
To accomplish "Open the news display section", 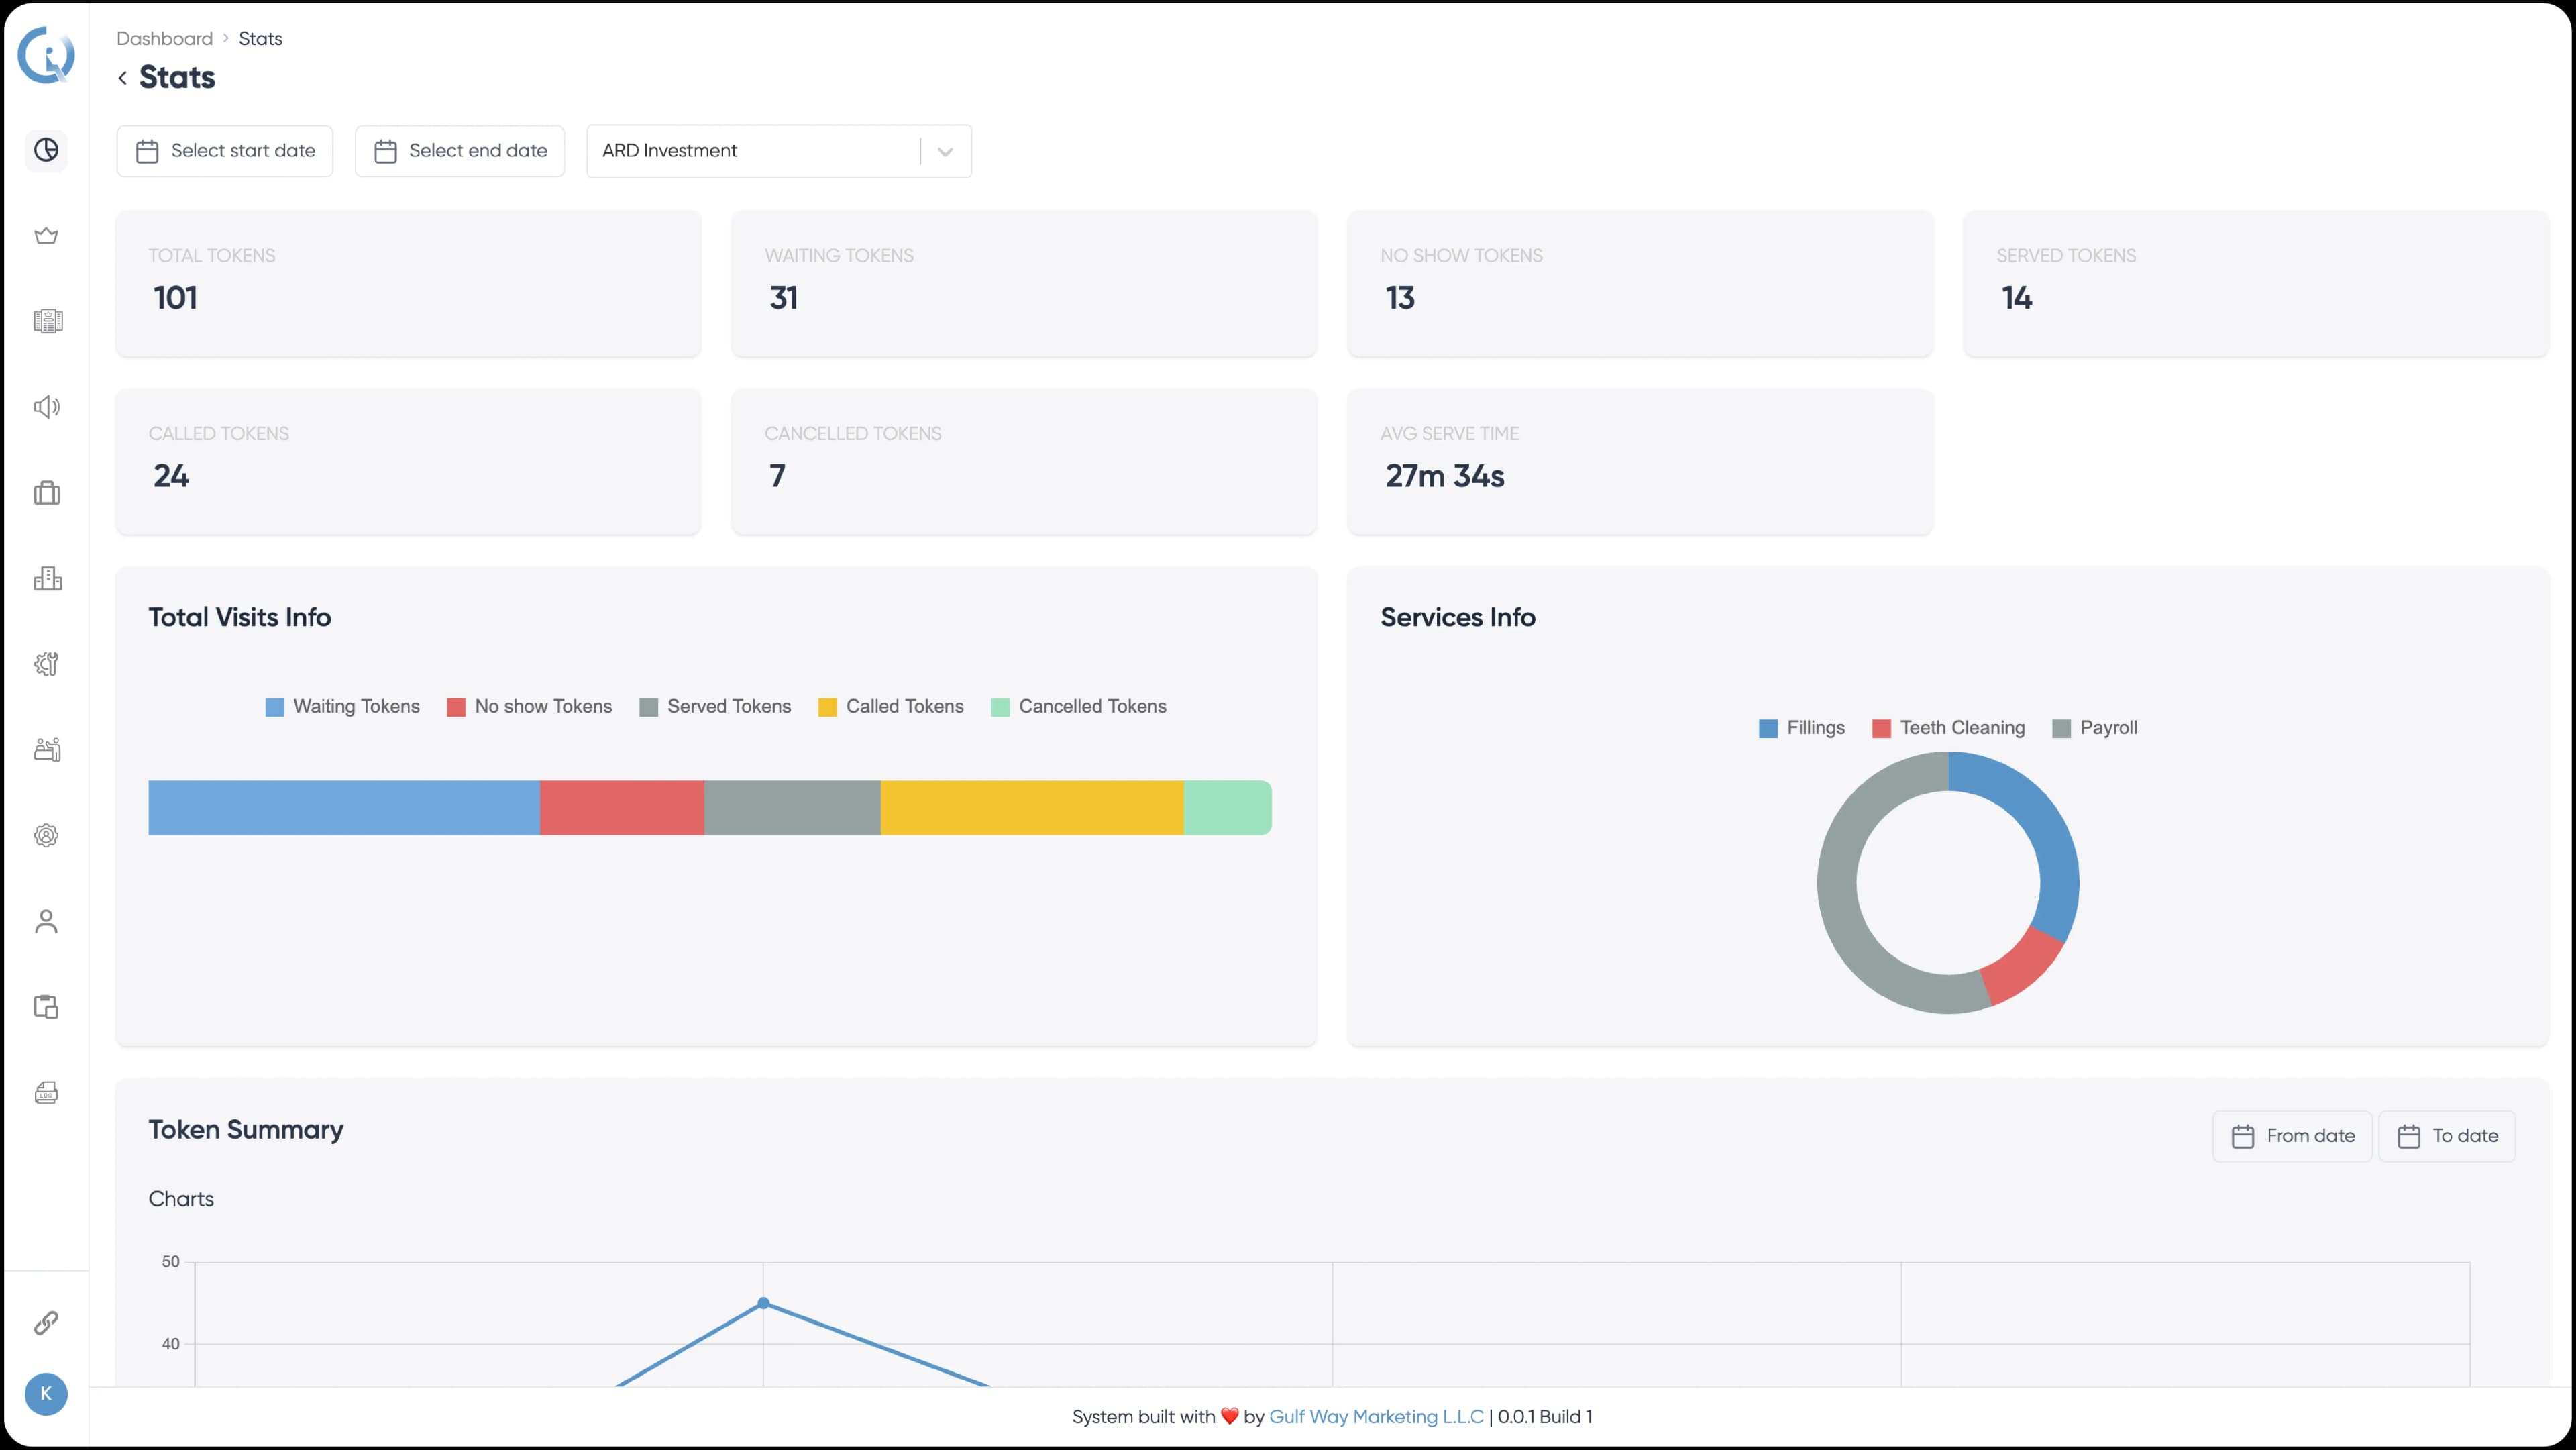I will pos(47,321).
